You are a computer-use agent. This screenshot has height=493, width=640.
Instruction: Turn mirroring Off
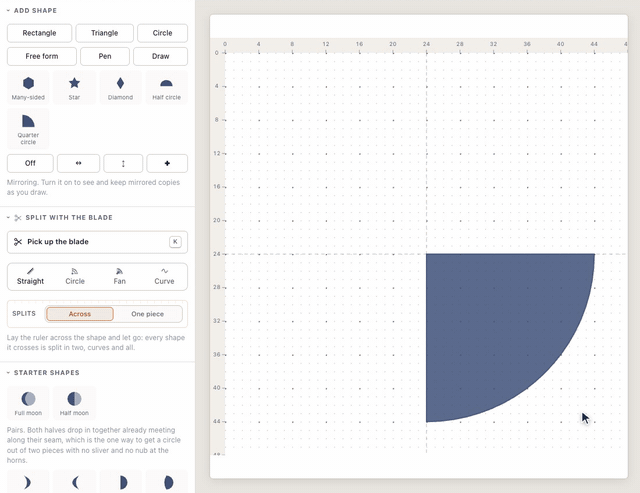[x=30, y=163]
